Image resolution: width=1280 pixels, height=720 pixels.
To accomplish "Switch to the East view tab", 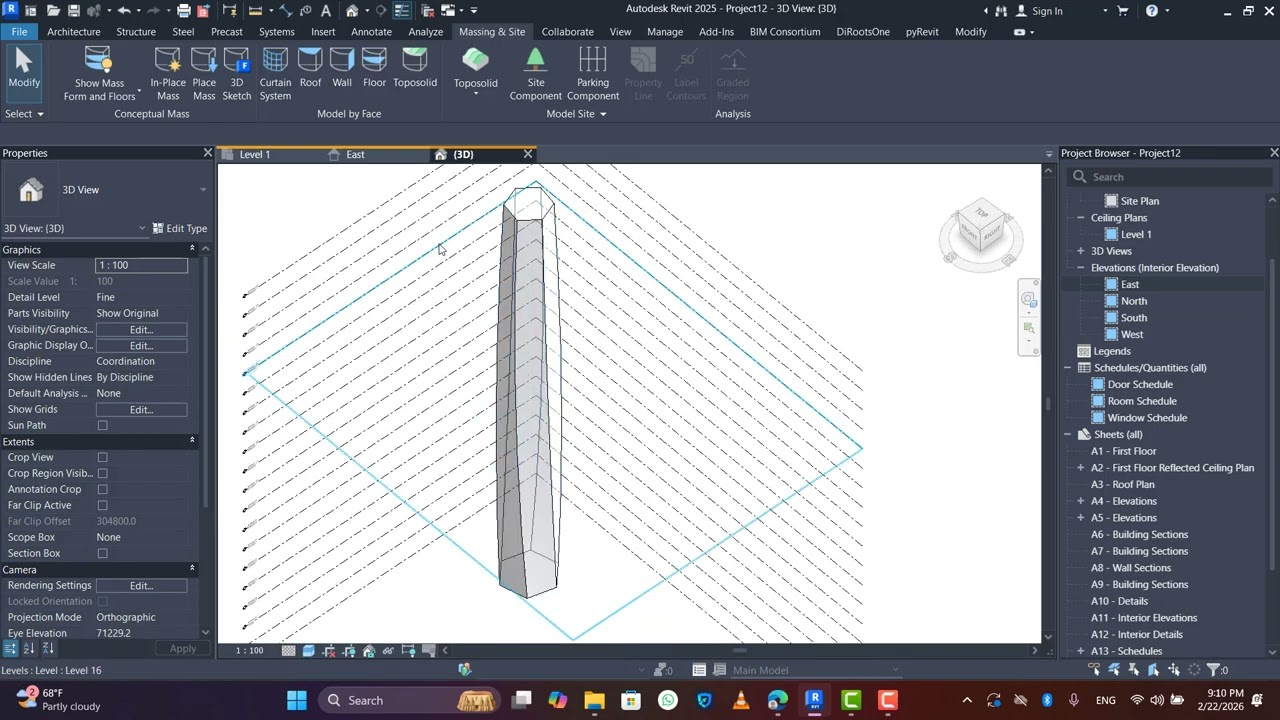I will [355, 154].
